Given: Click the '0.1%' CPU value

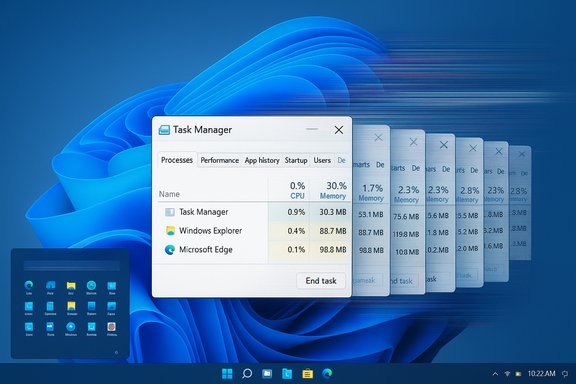Looking at the screenshot, I should coord(296,250).
